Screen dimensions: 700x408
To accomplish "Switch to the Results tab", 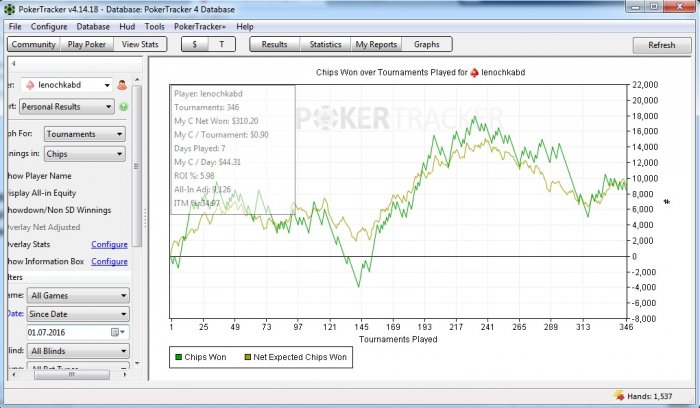I will [275, 44].
